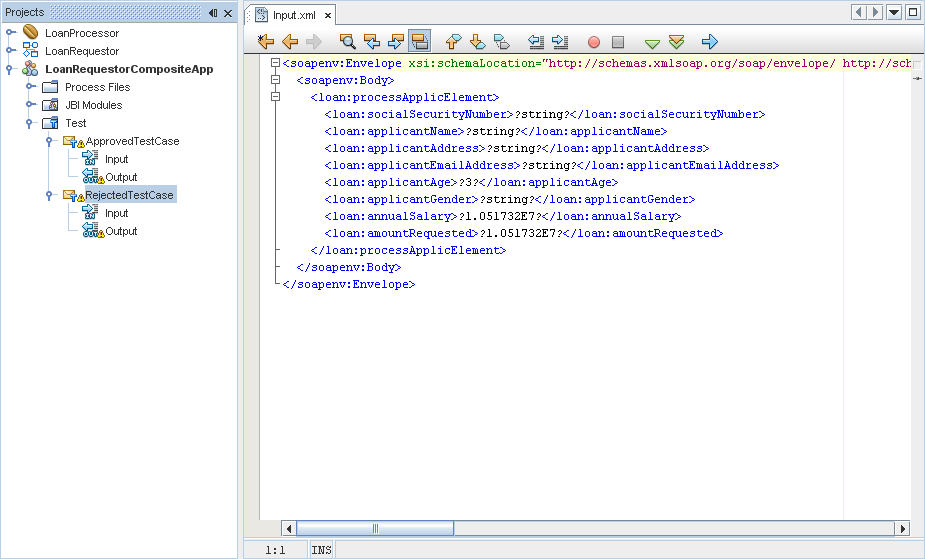Collapse soapenv:Envelope code fold

click(x=275, y=63)
